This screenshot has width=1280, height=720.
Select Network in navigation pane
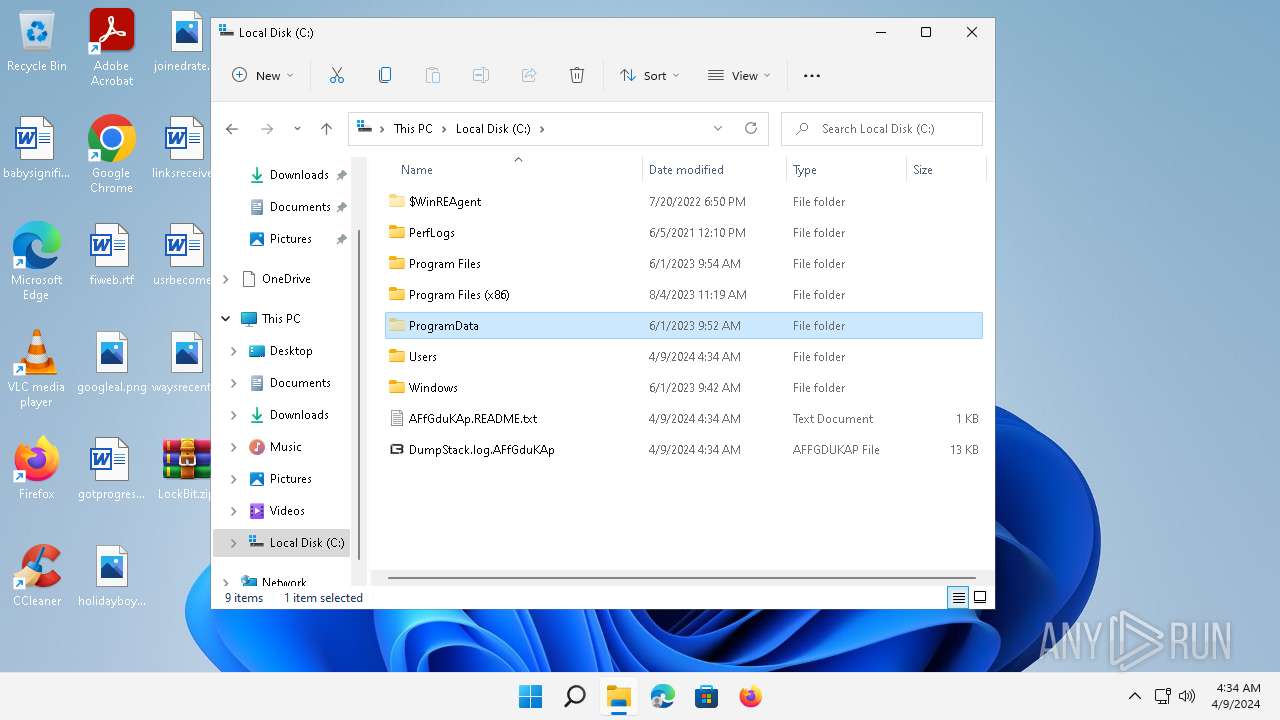[x=282, y=581]
